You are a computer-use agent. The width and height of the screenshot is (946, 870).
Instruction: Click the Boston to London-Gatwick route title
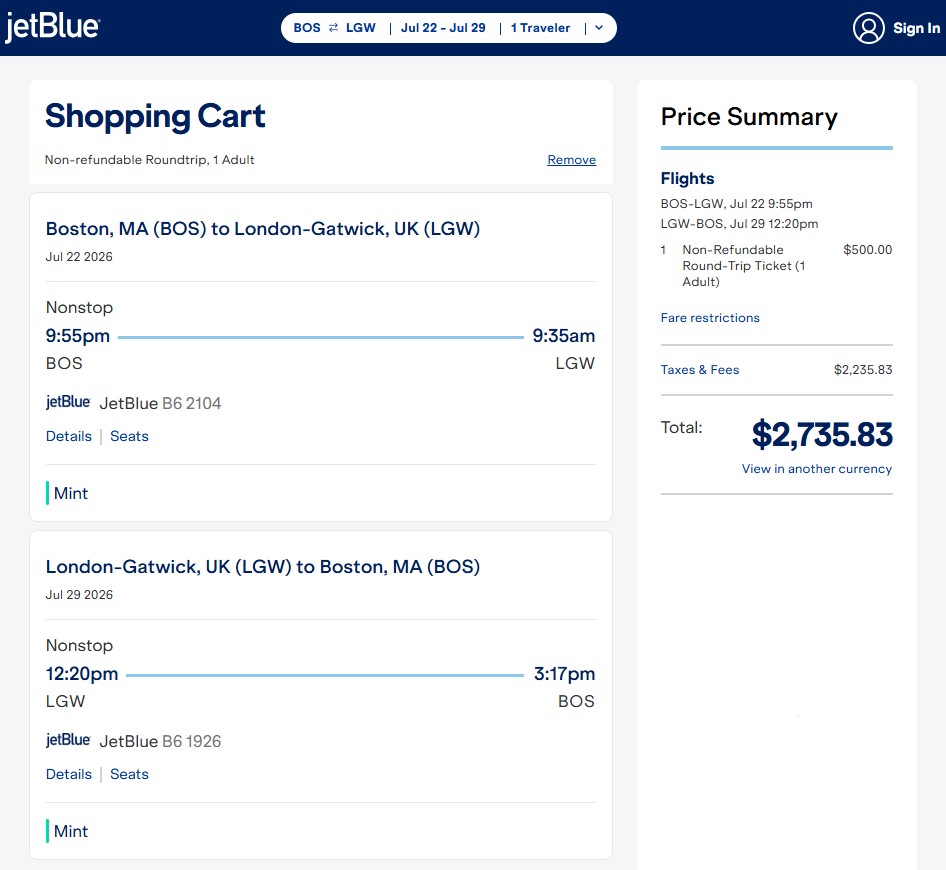tap(263, 229)
